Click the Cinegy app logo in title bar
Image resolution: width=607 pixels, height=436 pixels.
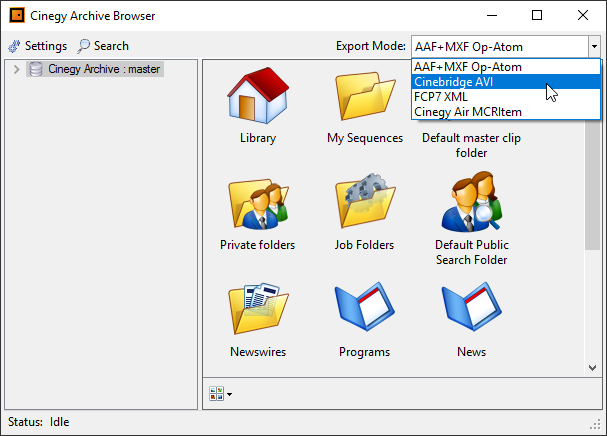click(x=17, y=15)
